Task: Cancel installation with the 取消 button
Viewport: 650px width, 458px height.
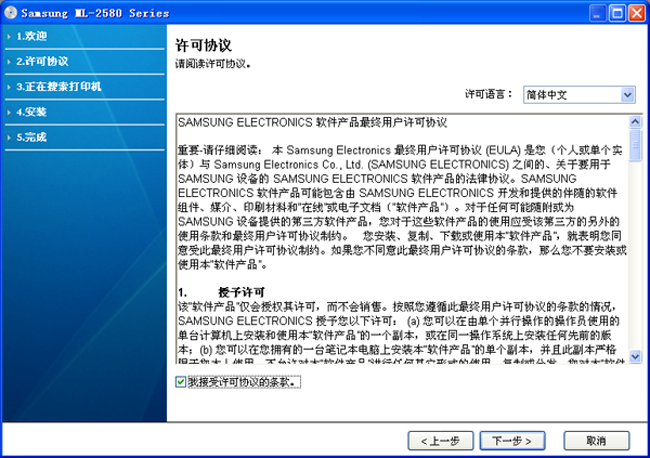Action: pos(596,441)
